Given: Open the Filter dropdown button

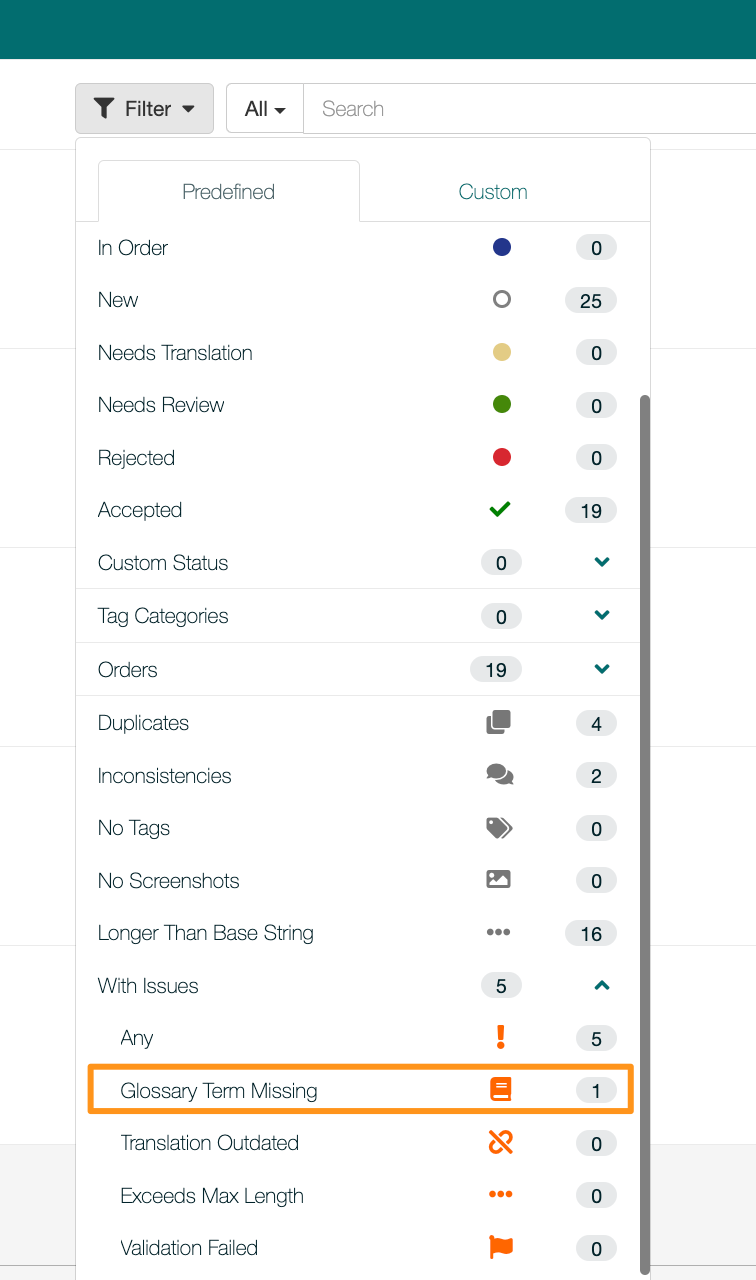Looking at the screenshot, I should coord(144,108).
